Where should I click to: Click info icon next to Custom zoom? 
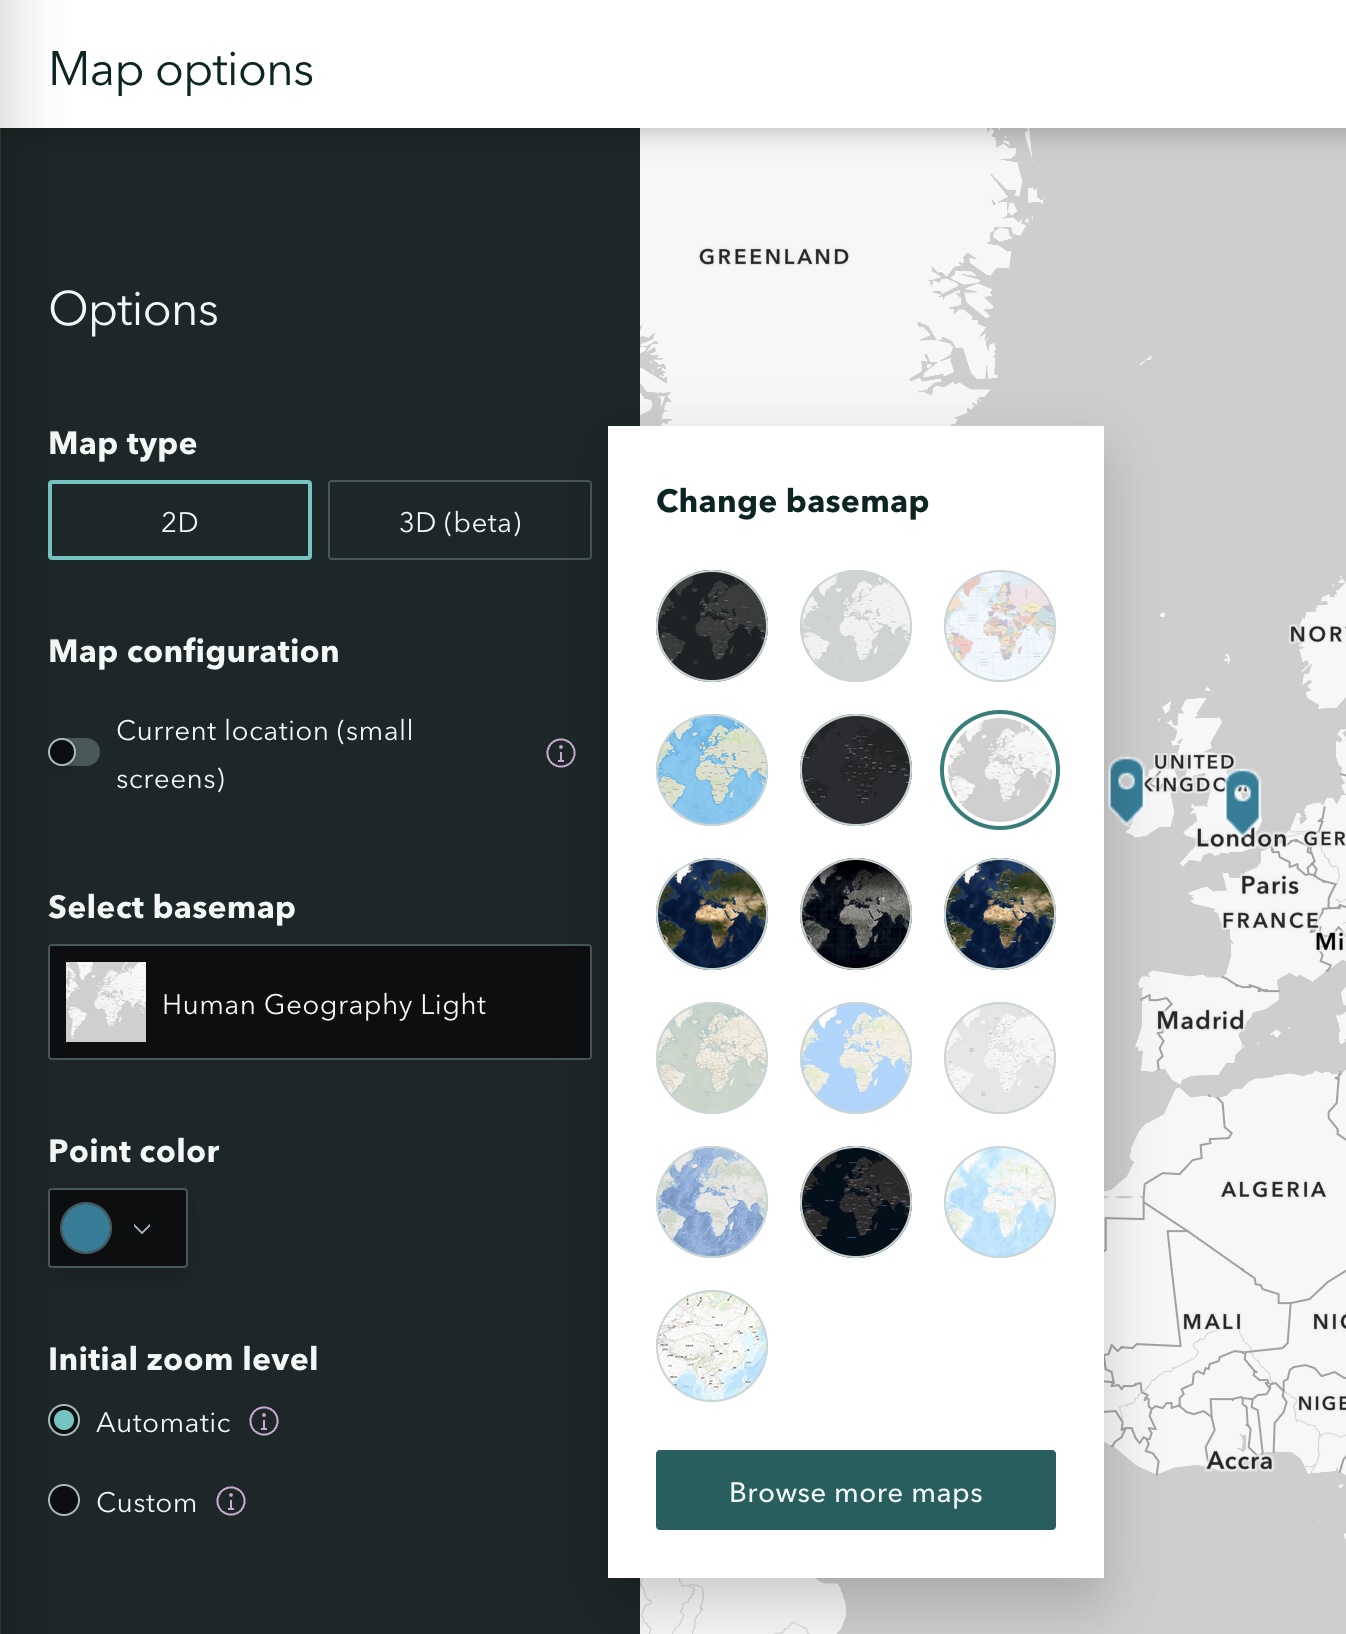(x=231, y=1501)
